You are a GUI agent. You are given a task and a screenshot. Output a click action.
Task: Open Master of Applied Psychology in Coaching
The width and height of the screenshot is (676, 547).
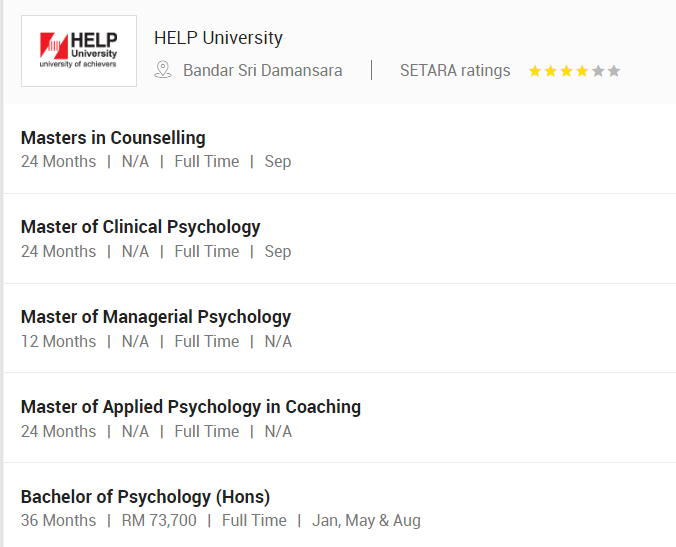[191, 407]
